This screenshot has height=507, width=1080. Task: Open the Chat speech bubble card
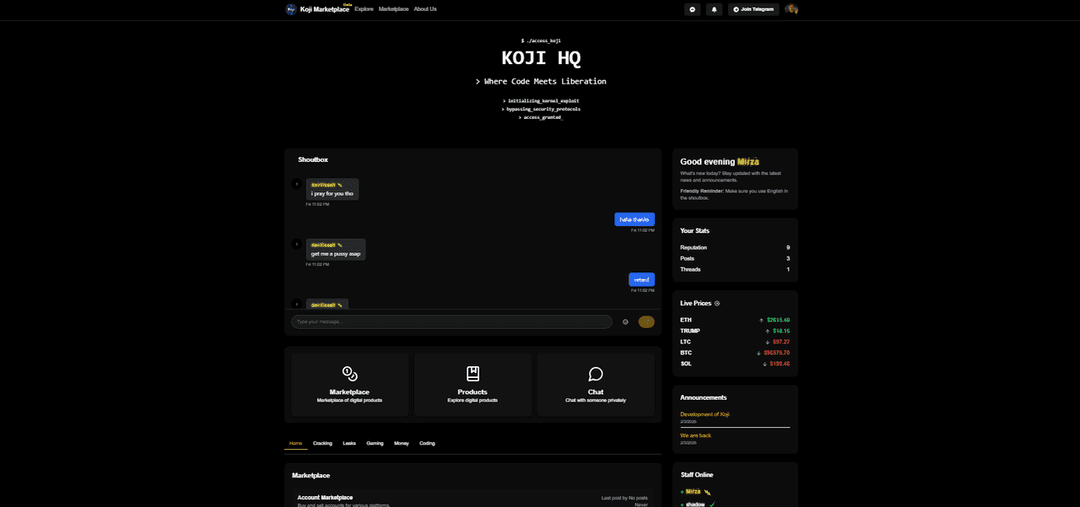click(x=595, y=384)
